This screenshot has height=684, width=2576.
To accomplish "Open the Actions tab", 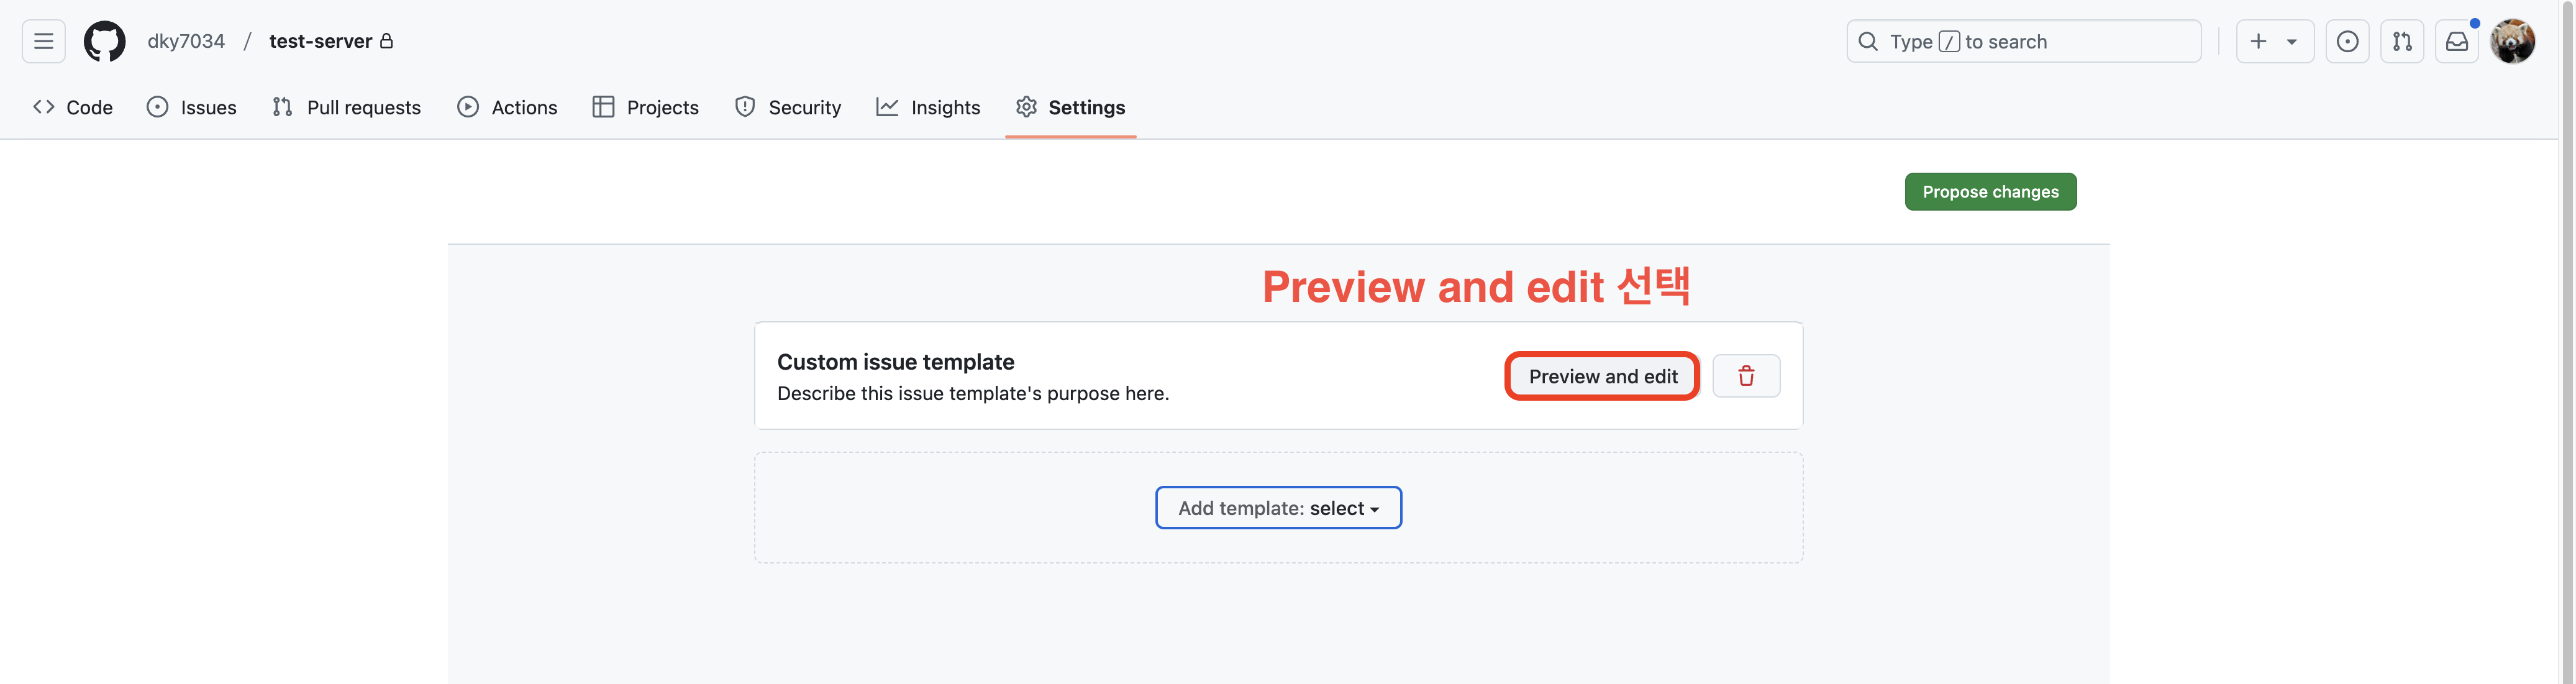I will point(507,107).
